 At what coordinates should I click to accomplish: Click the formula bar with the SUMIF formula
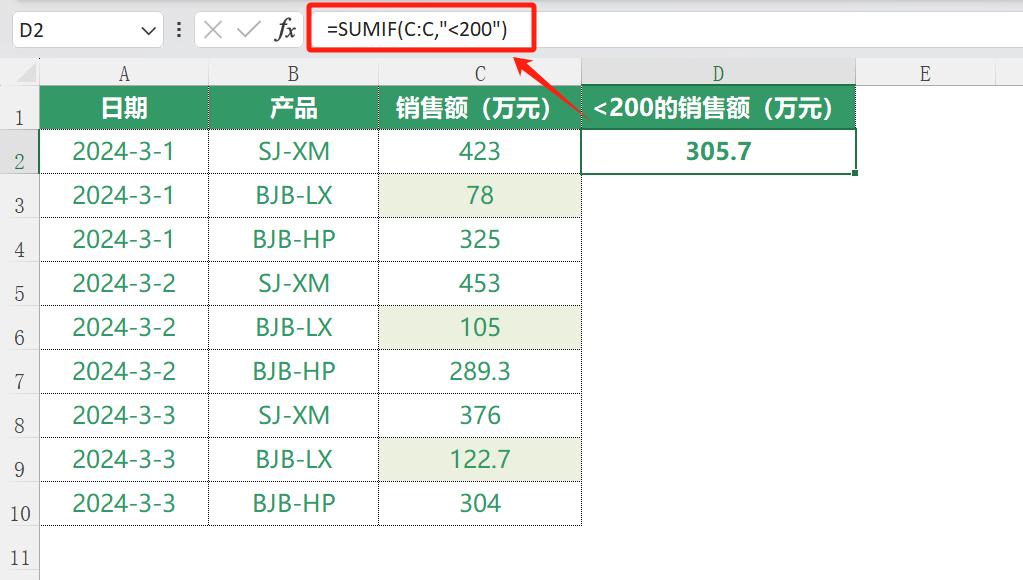665,29
